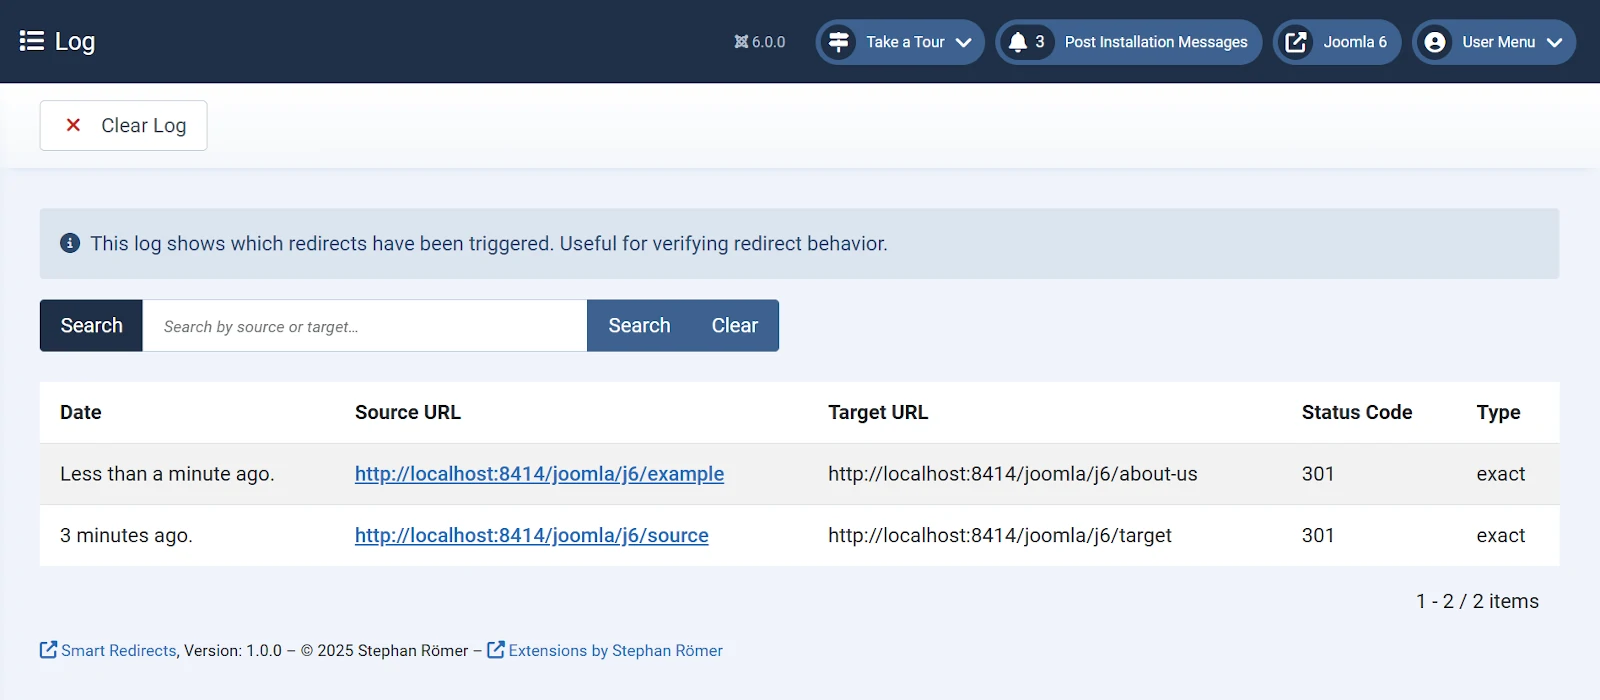The height and width of the screenshot is (700, 1600).
Task: Click the Joomla 6.0.0 version indicator
Action: click(760, 42)
